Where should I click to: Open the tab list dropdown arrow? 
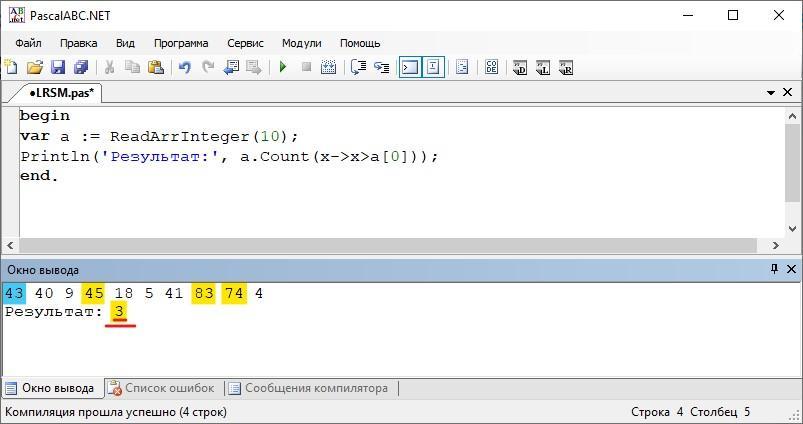[x=771, y=93]
